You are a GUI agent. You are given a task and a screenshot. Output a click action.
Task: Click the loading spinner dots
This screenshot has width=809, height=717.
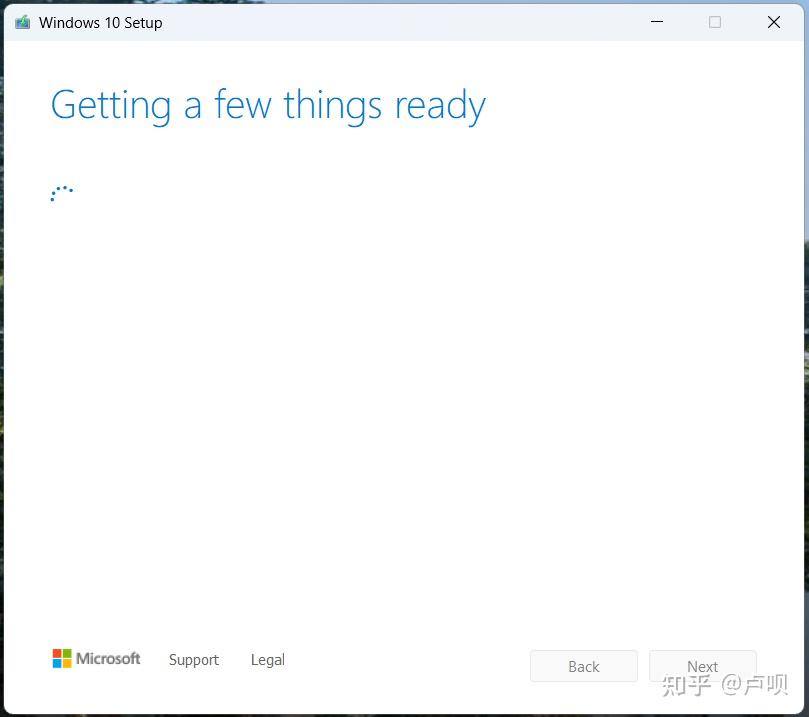coord(61,193)
